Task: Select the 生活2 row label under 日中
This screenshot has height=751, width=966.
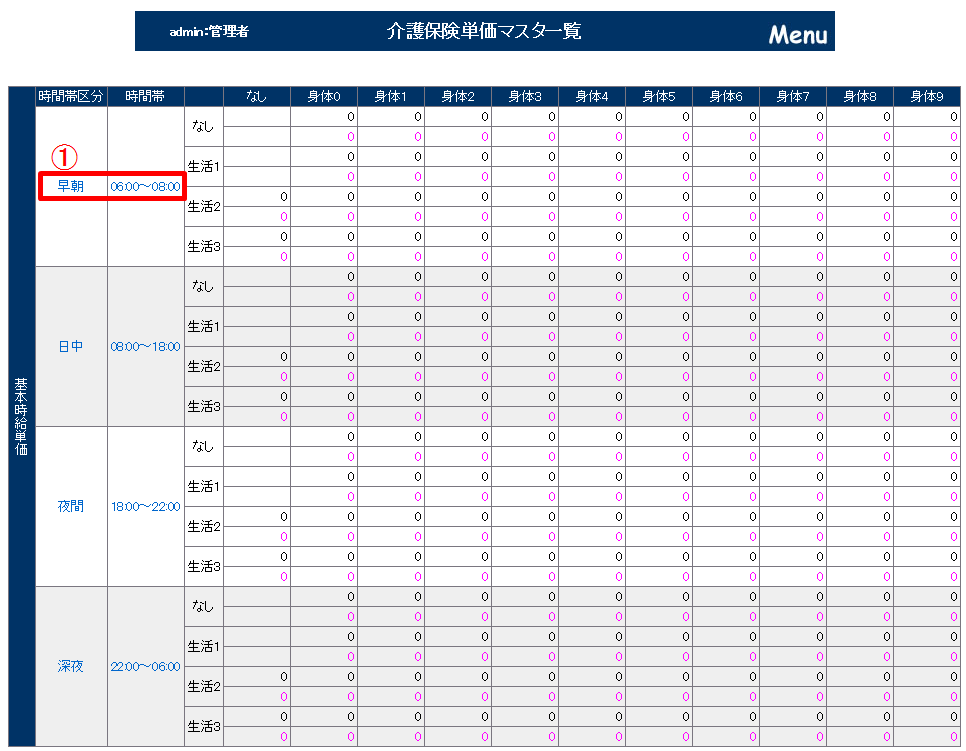Action: point(204,367)
